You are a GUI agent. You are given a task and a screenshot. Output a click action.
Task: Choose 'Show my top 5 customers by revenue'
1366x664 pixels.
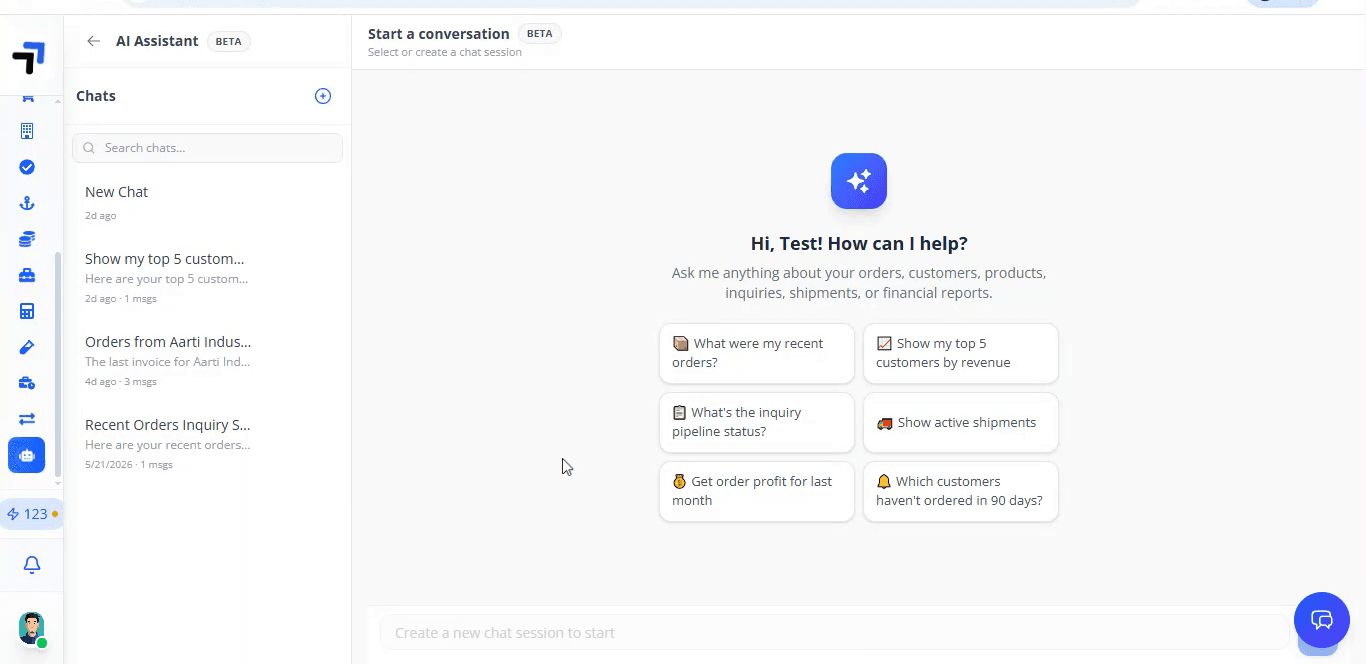pos(961,353)
